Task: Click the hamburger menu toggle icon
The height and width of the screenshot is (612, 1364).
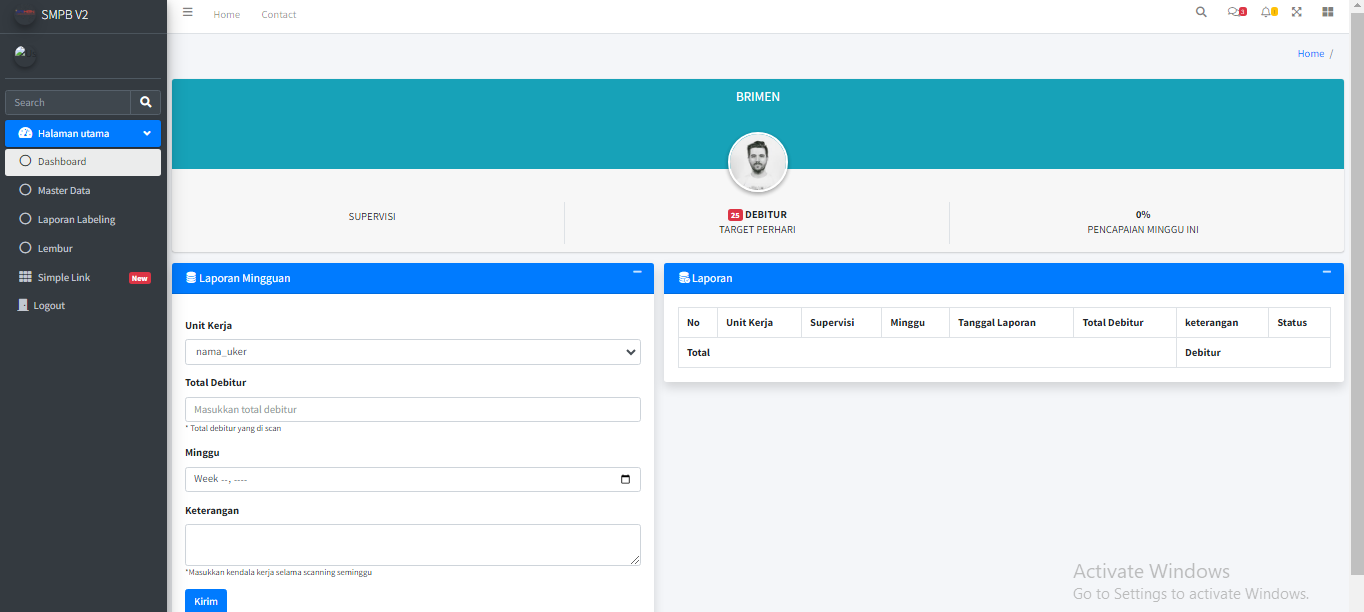Action: click(x=188, y=13)
